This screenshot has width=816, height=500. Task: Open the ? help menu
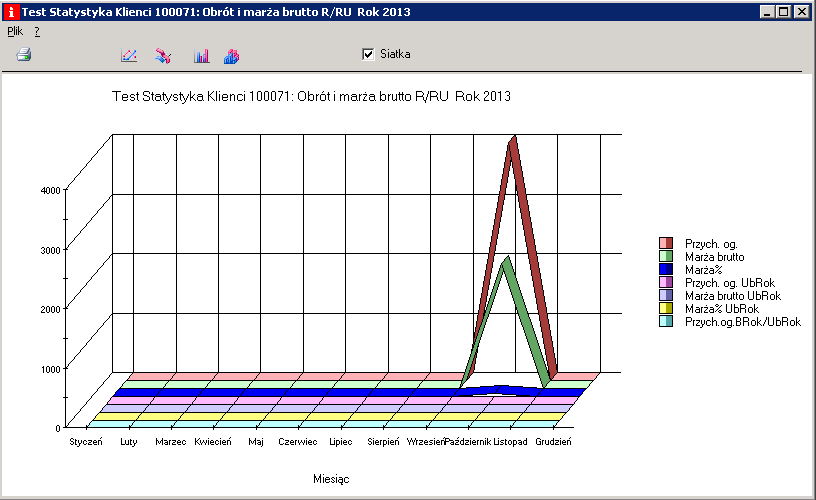pos(37,32)
